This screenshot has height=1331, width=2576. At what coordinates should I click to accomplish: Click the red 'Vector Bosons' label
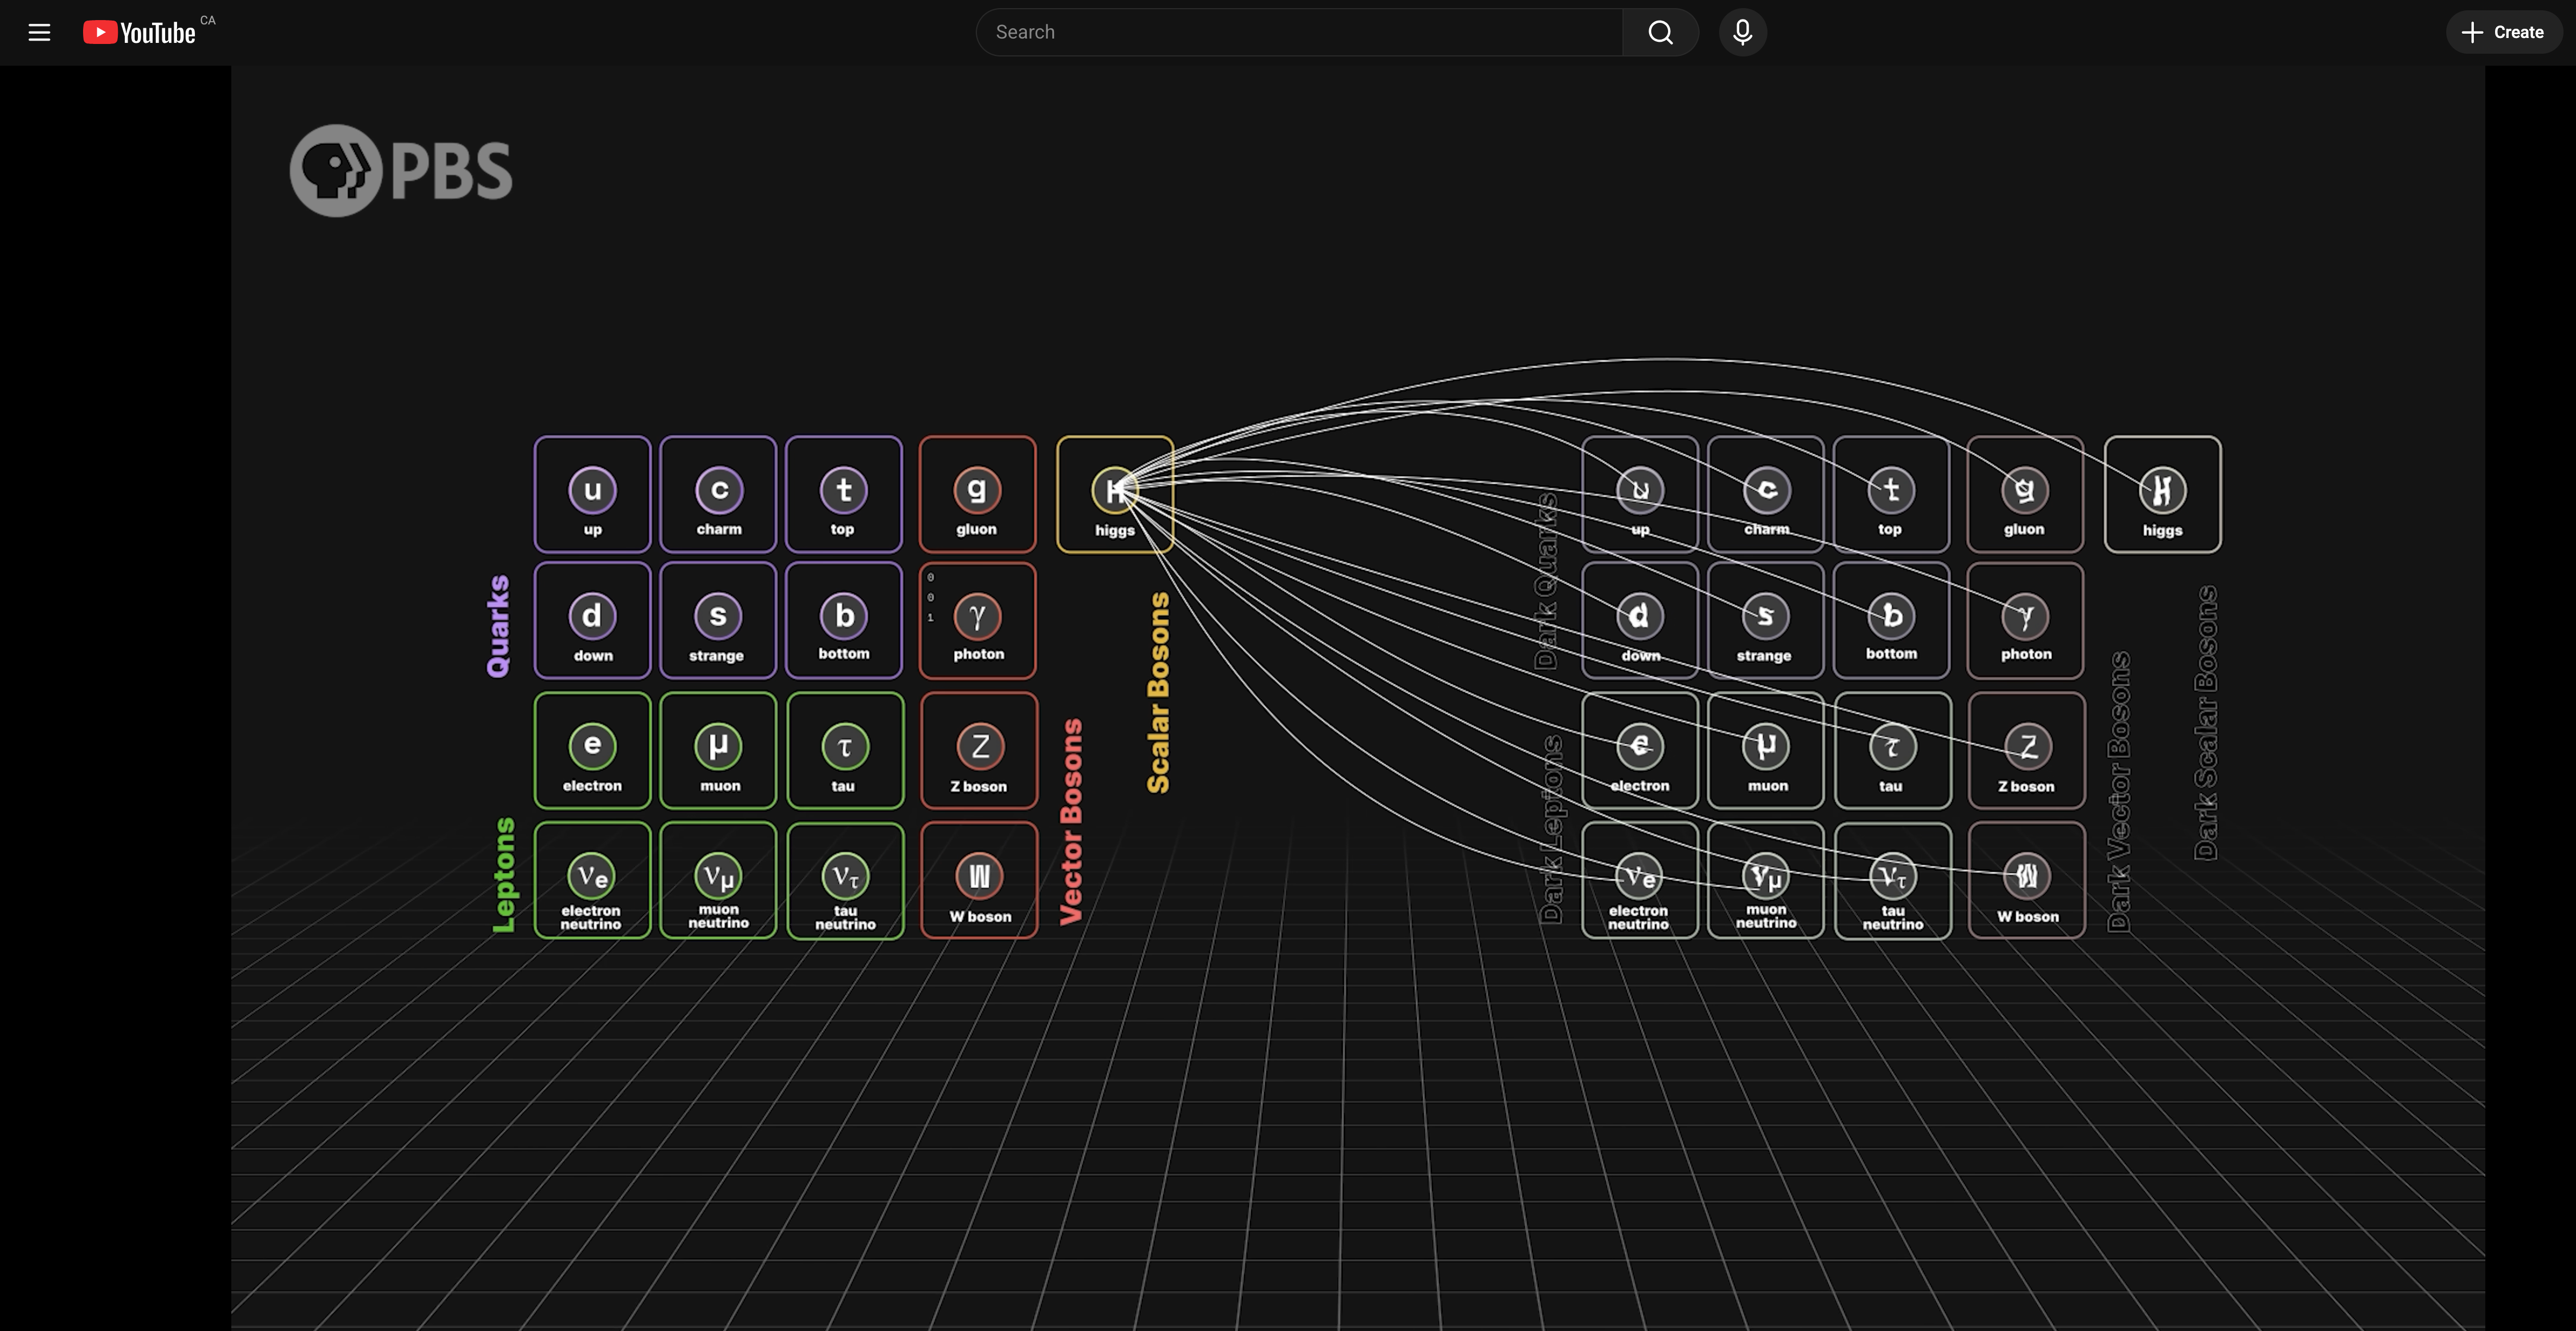1071,821
